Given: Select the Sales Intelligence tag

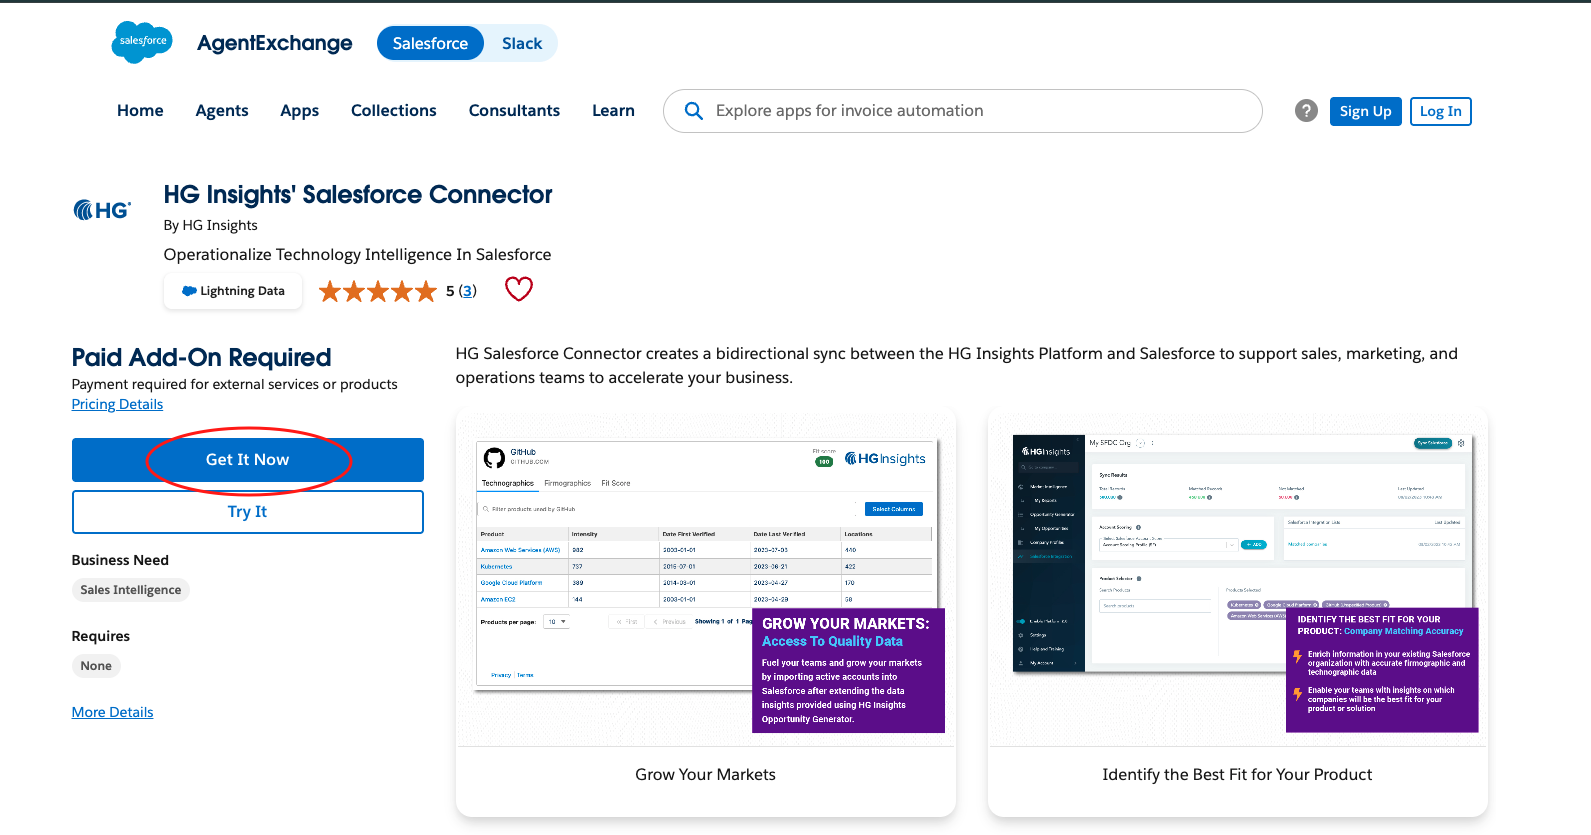Looking at the screenshot, I should pos(131,590).
